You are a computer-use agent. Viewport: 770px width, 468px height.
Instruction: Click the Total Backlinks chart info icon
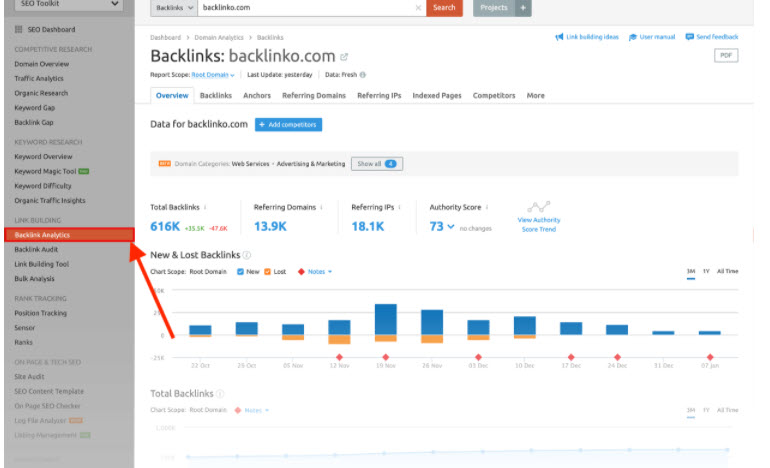pos(220,393)
